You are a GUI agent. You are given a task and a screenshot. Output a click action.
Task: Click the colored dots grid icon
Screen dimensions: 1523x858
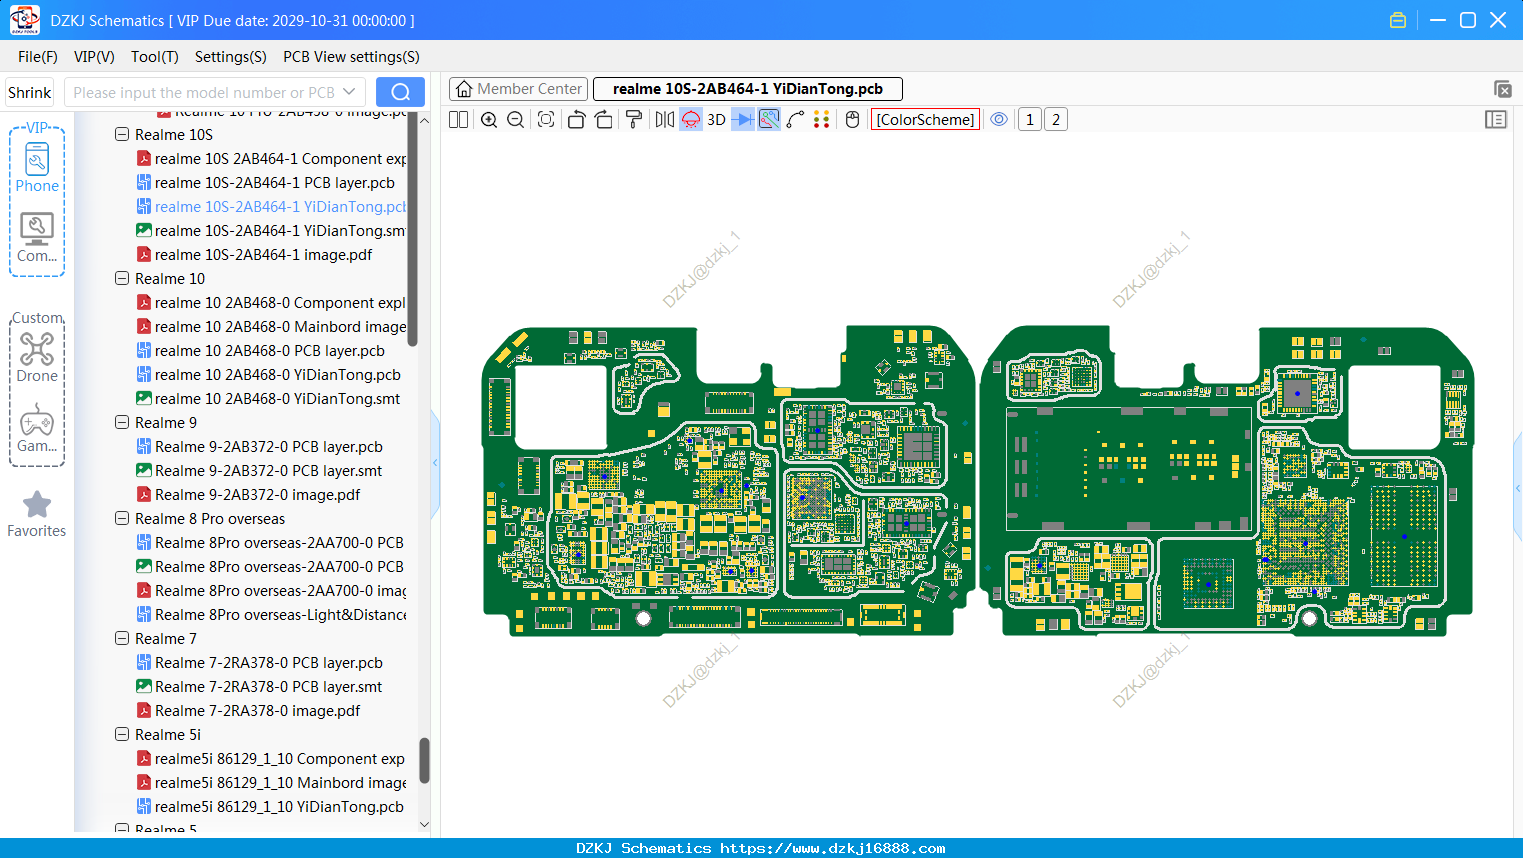822,120
